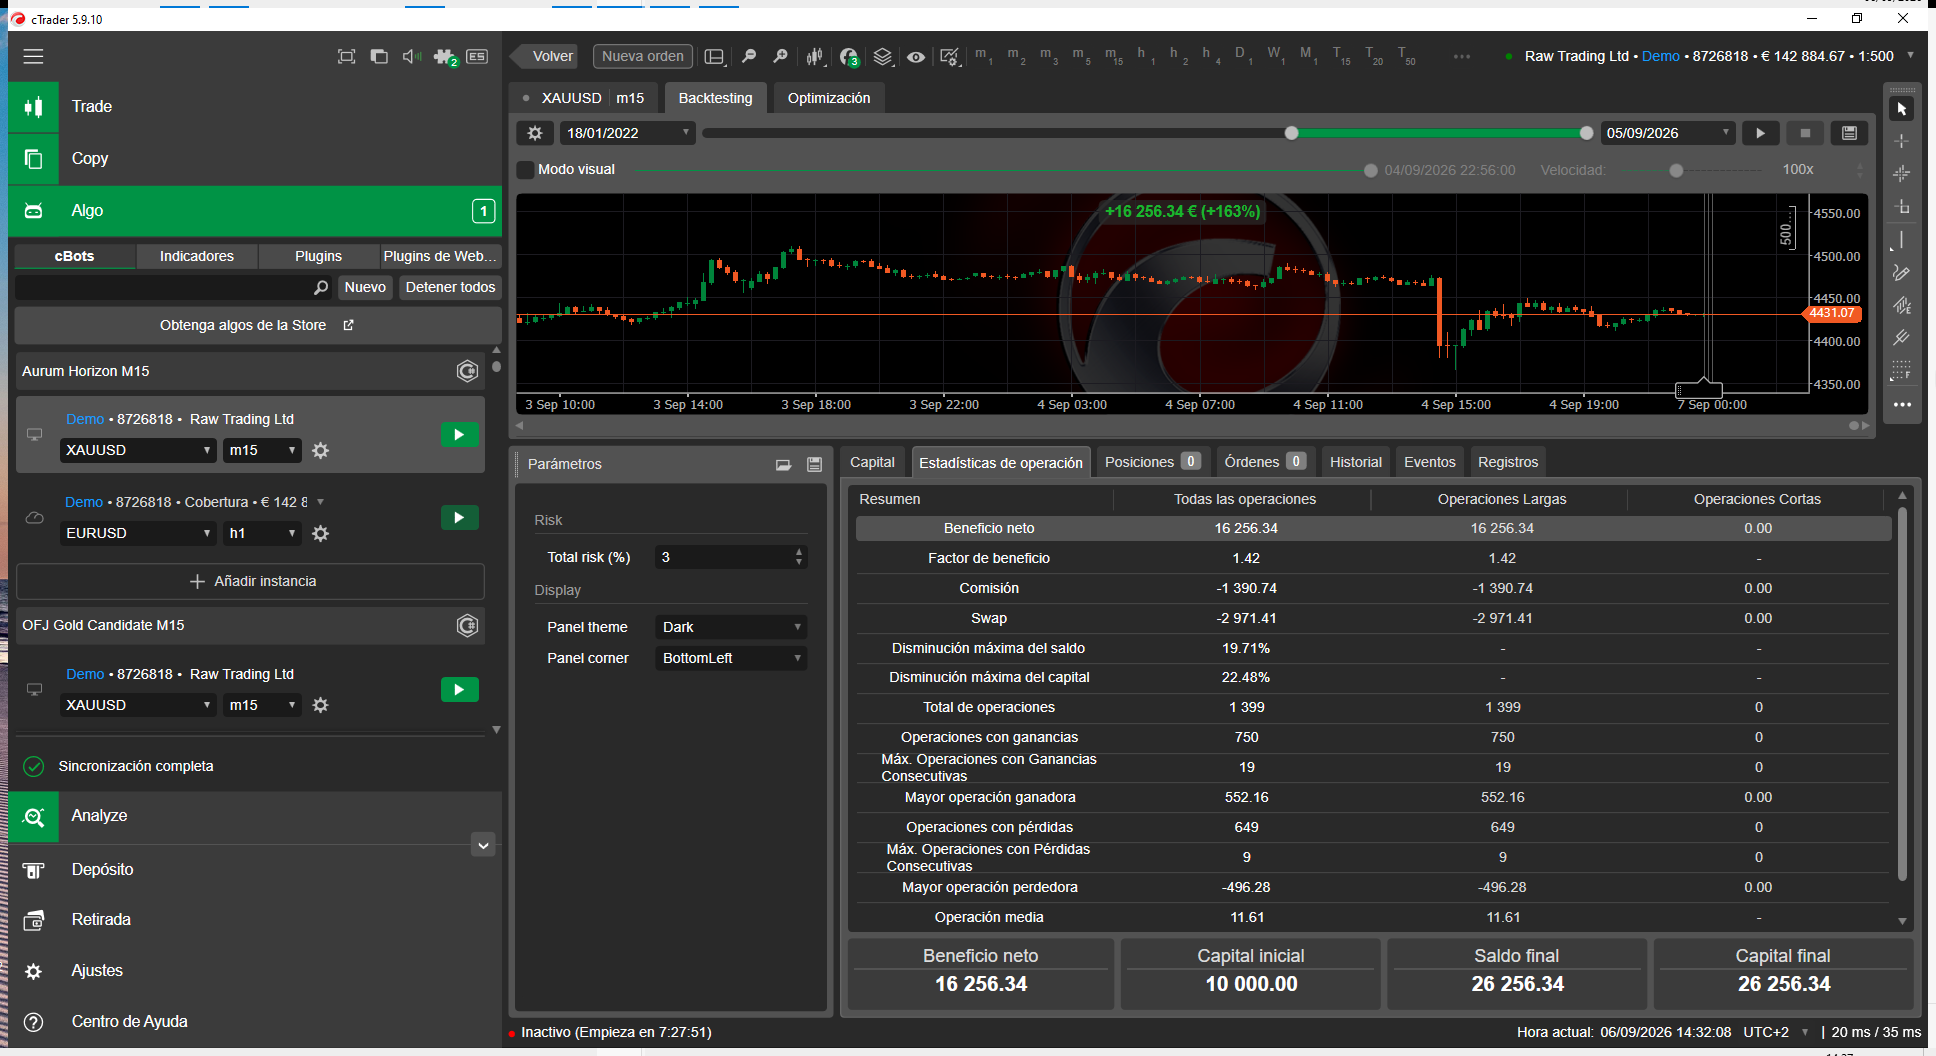Open backtesting settings gear icon

tap(535, 133)
